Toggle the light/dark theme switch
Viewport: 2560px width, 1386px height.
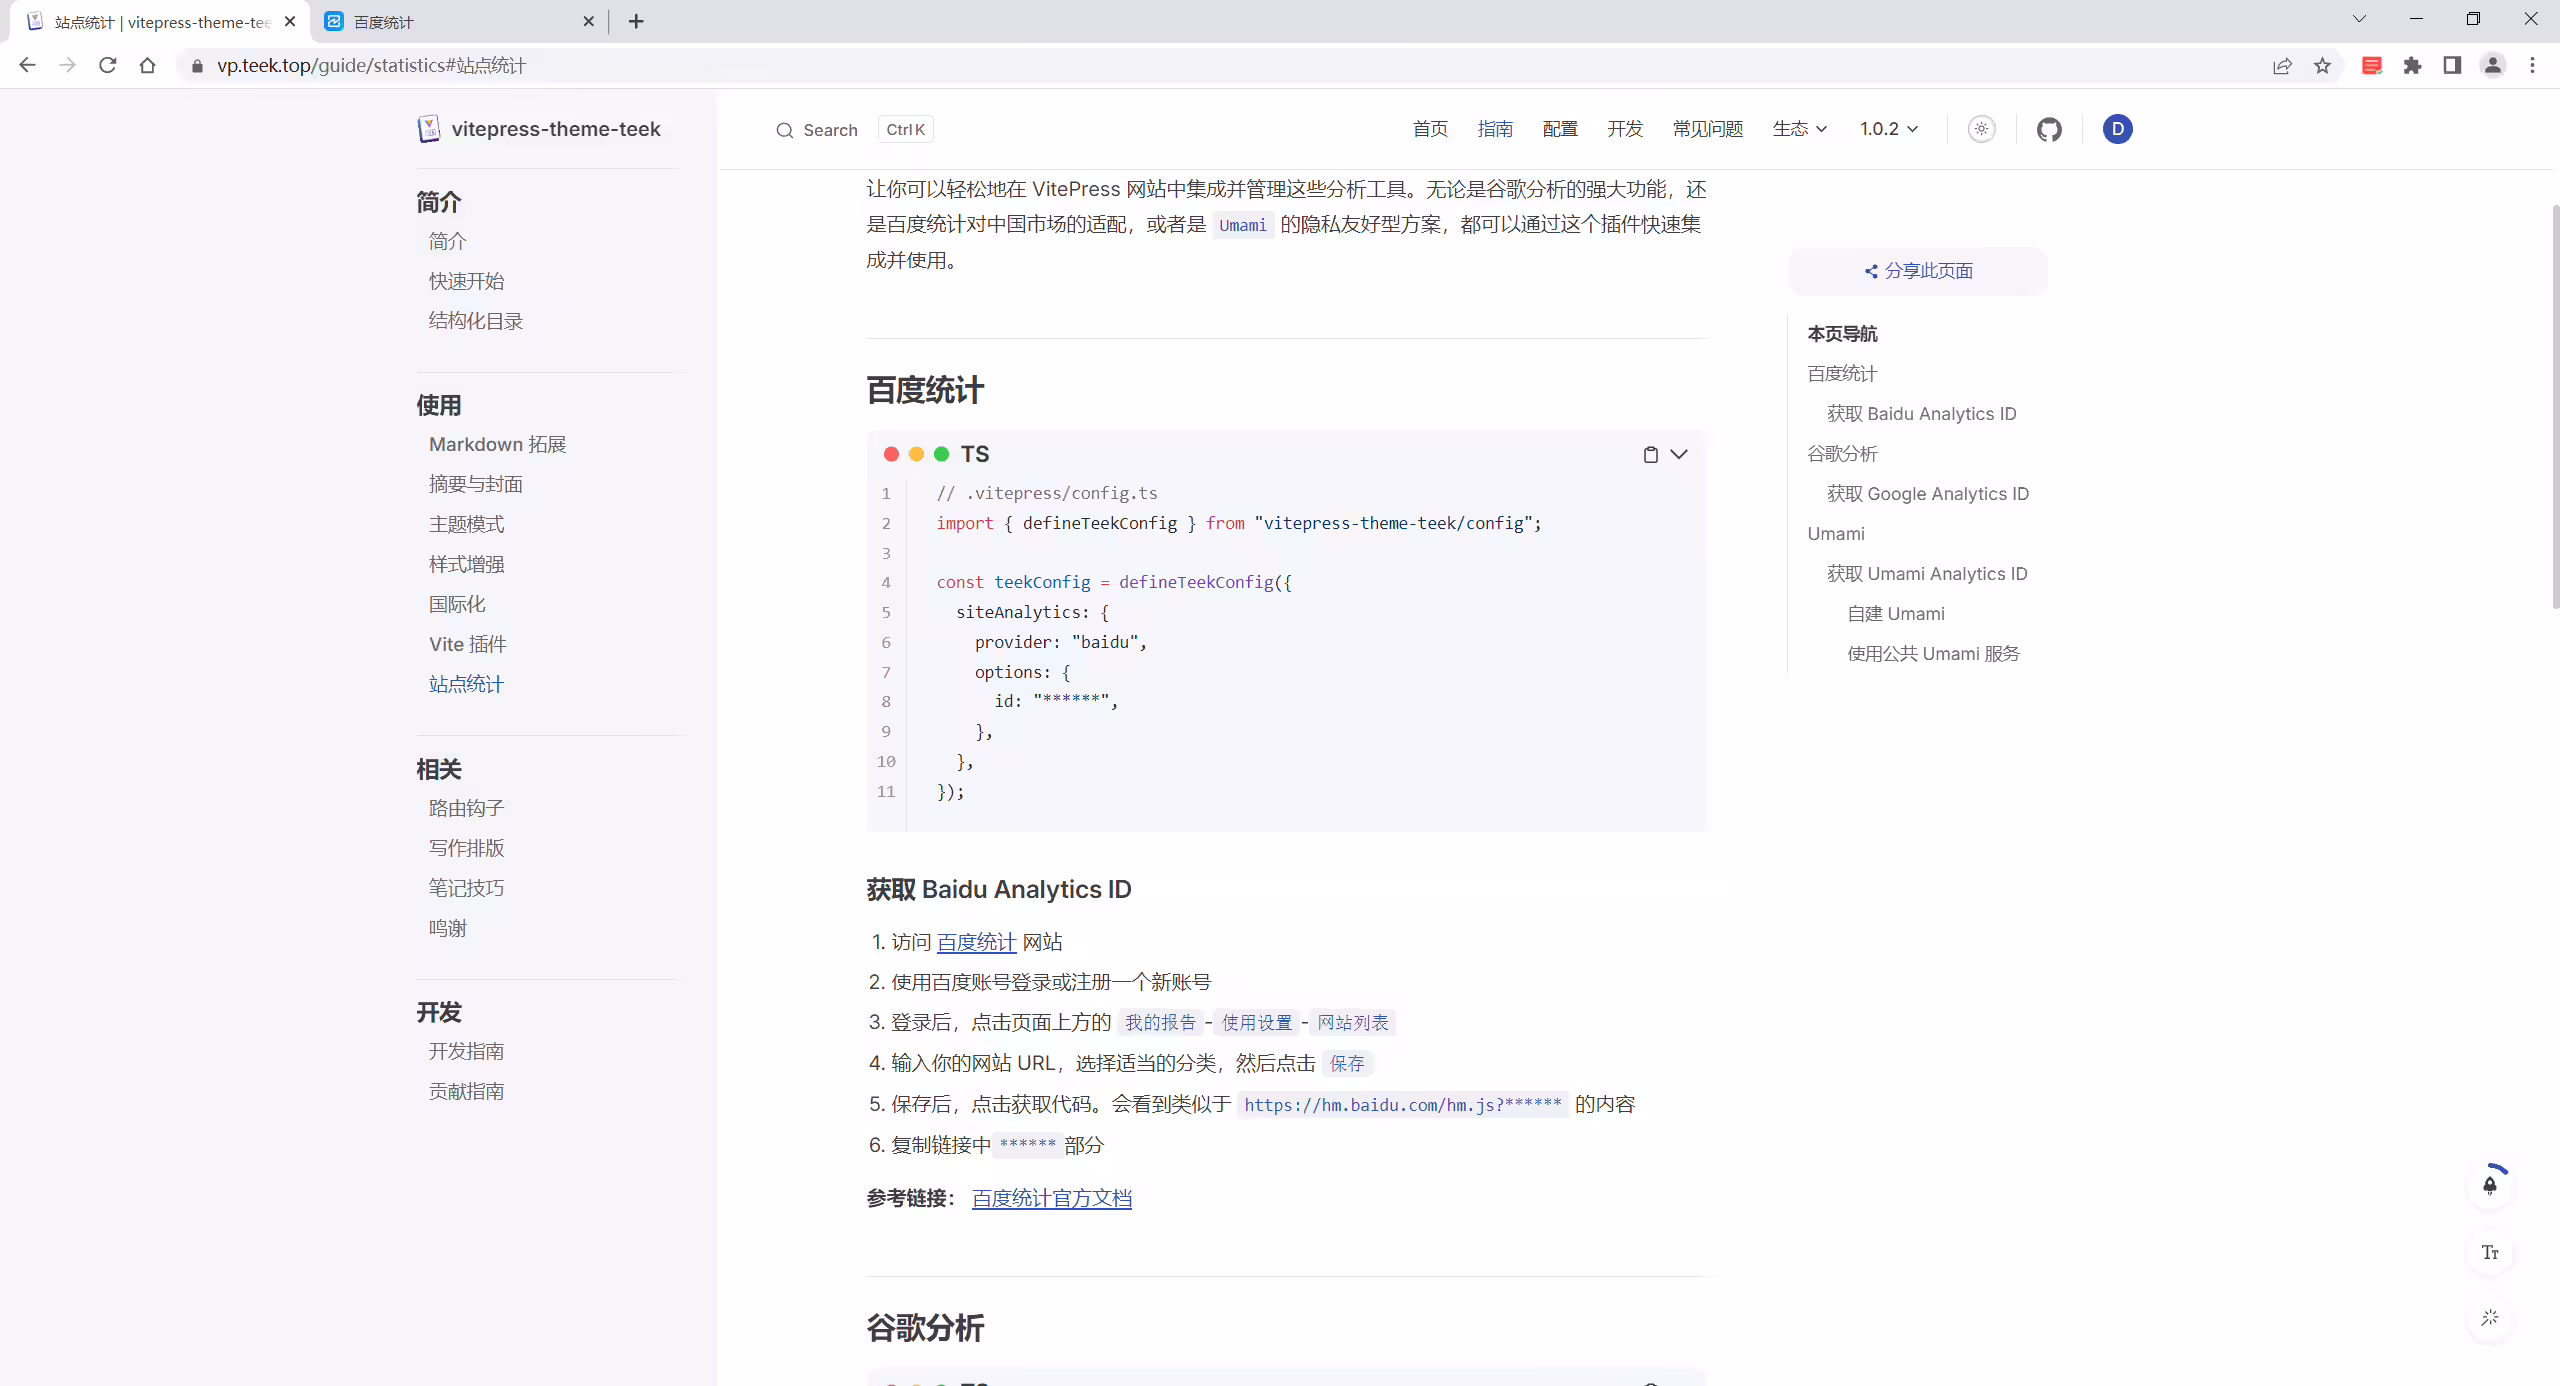(x=1981, y=129)
